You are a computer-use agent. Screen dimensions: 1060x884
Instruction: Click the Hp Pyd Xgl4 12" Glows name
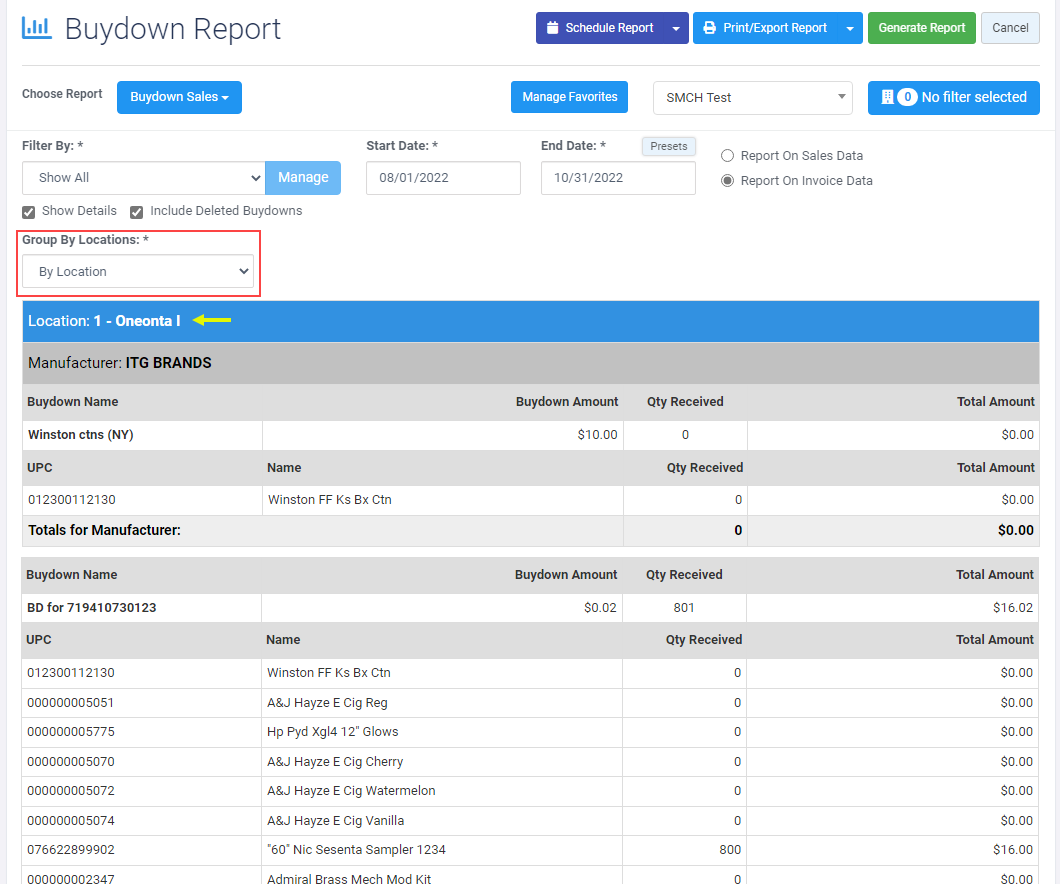333,732
